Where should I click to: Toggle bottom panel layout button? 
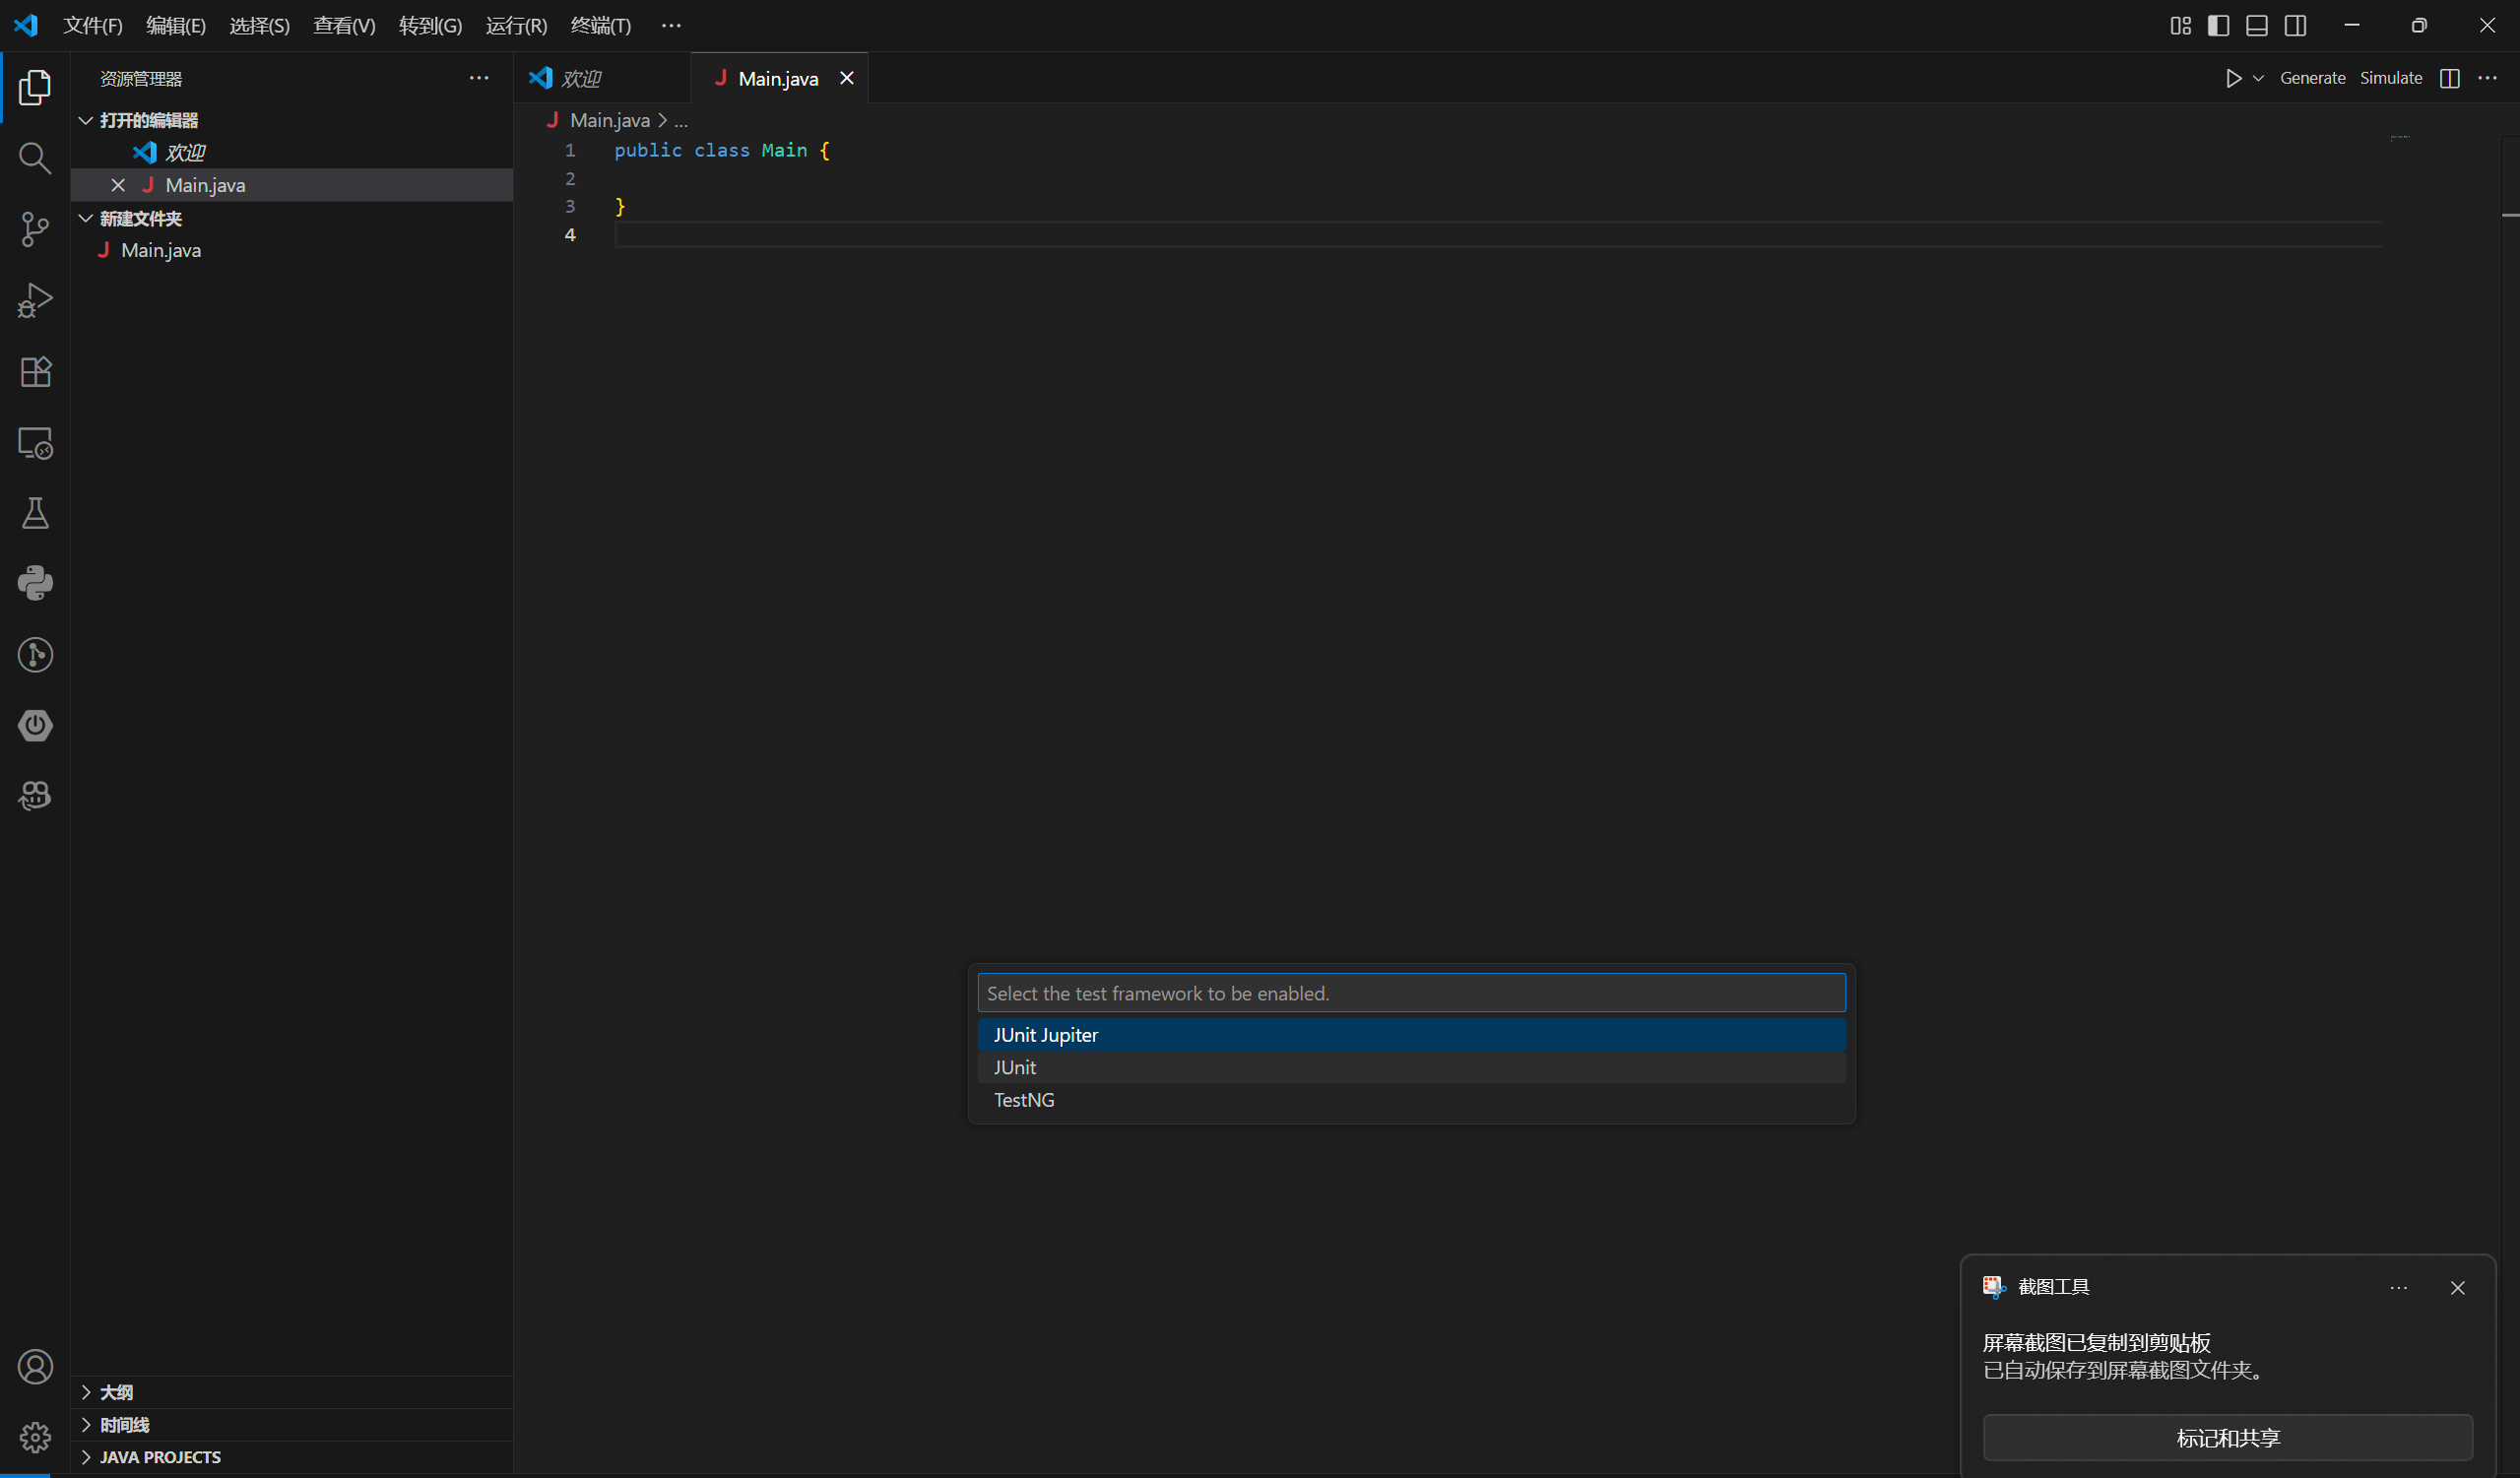click(x=2256, y=26)
